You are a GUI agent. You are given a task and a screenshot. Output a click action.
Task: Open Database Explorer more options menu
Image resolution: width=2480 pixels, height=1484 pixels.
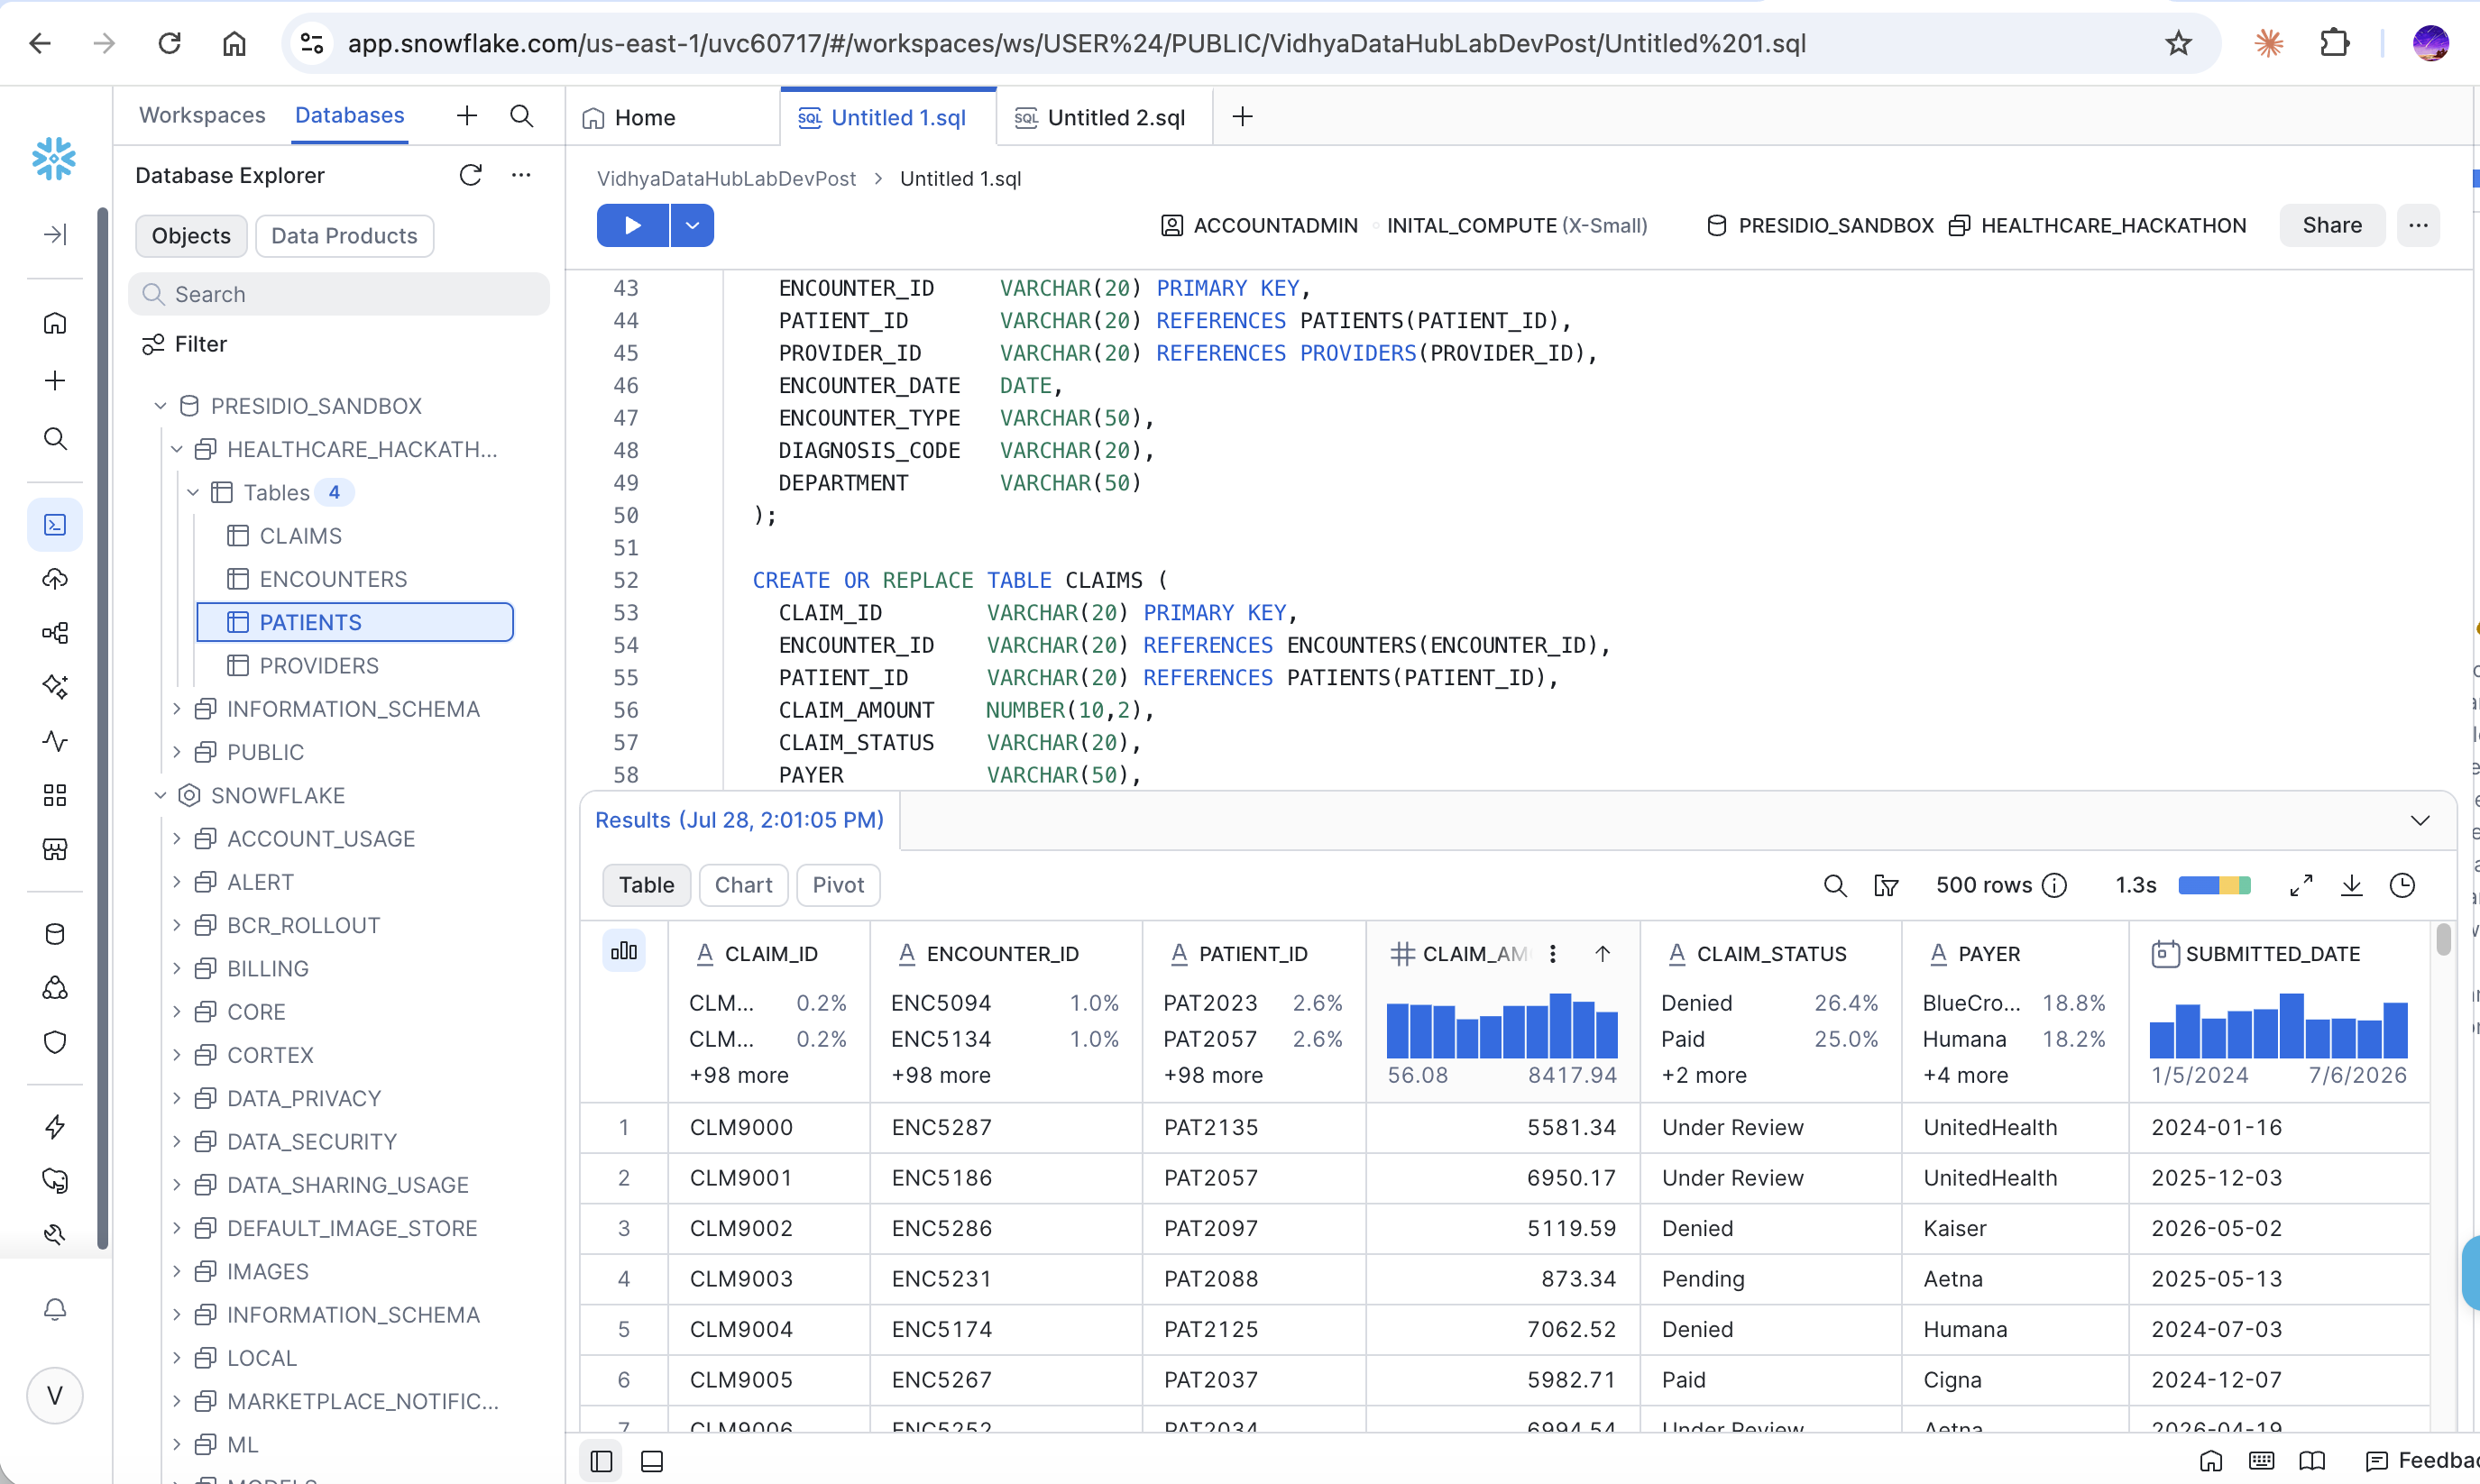pos(521,175)
